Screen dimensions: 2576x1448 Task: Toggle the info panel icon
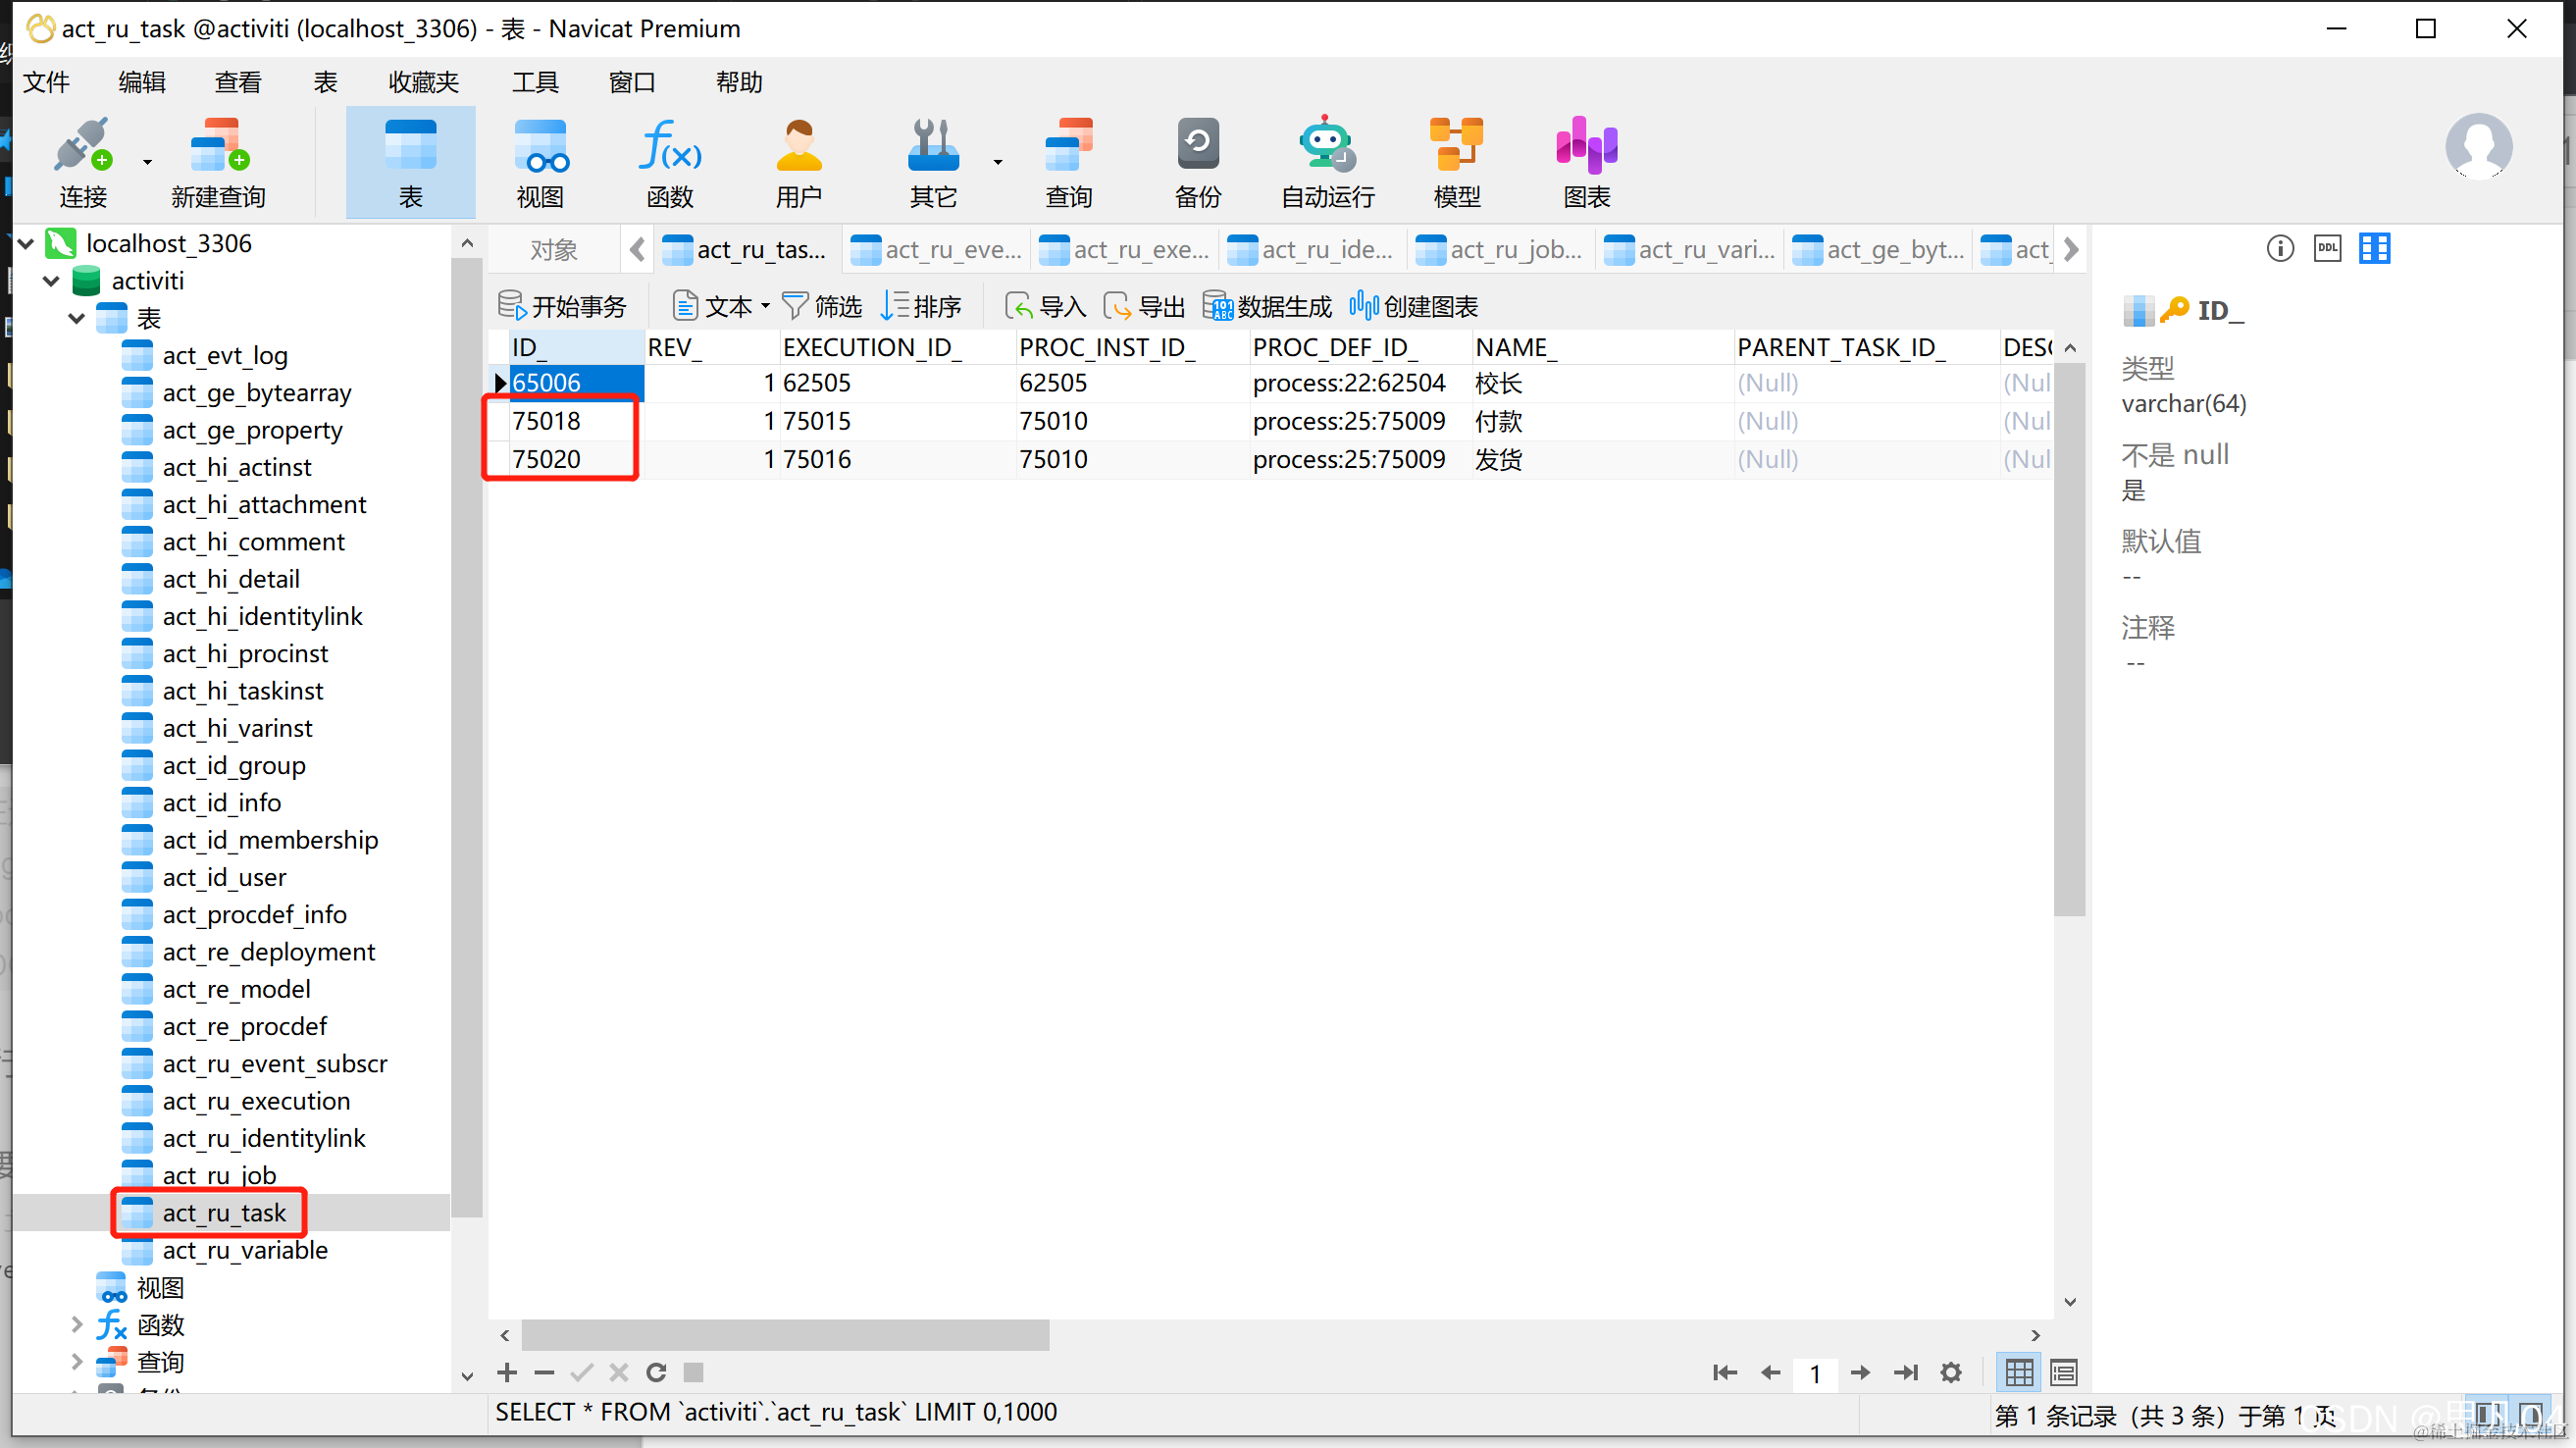pos(2280,248)
